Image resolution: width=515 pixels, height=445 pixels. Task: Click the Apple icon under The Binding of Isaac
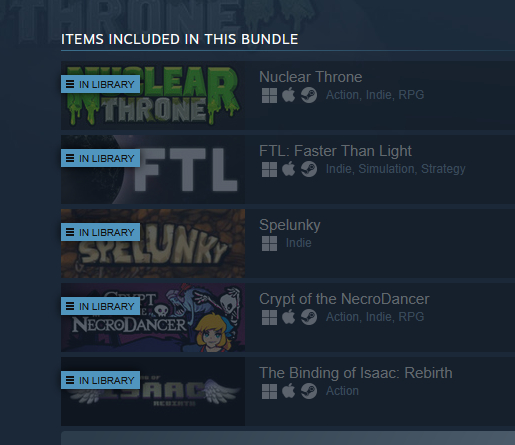coord(289,391)
